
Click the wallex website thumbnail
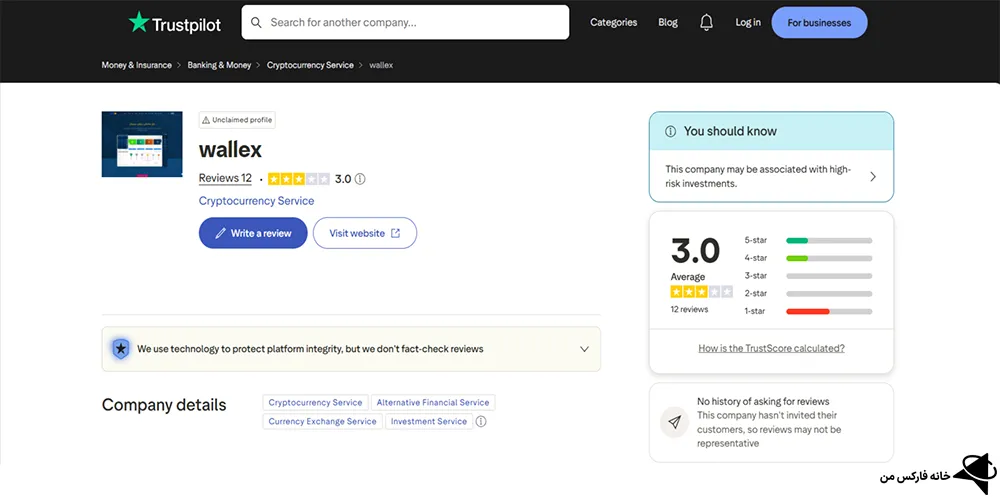pyautogui.click(x=142, y=144)
